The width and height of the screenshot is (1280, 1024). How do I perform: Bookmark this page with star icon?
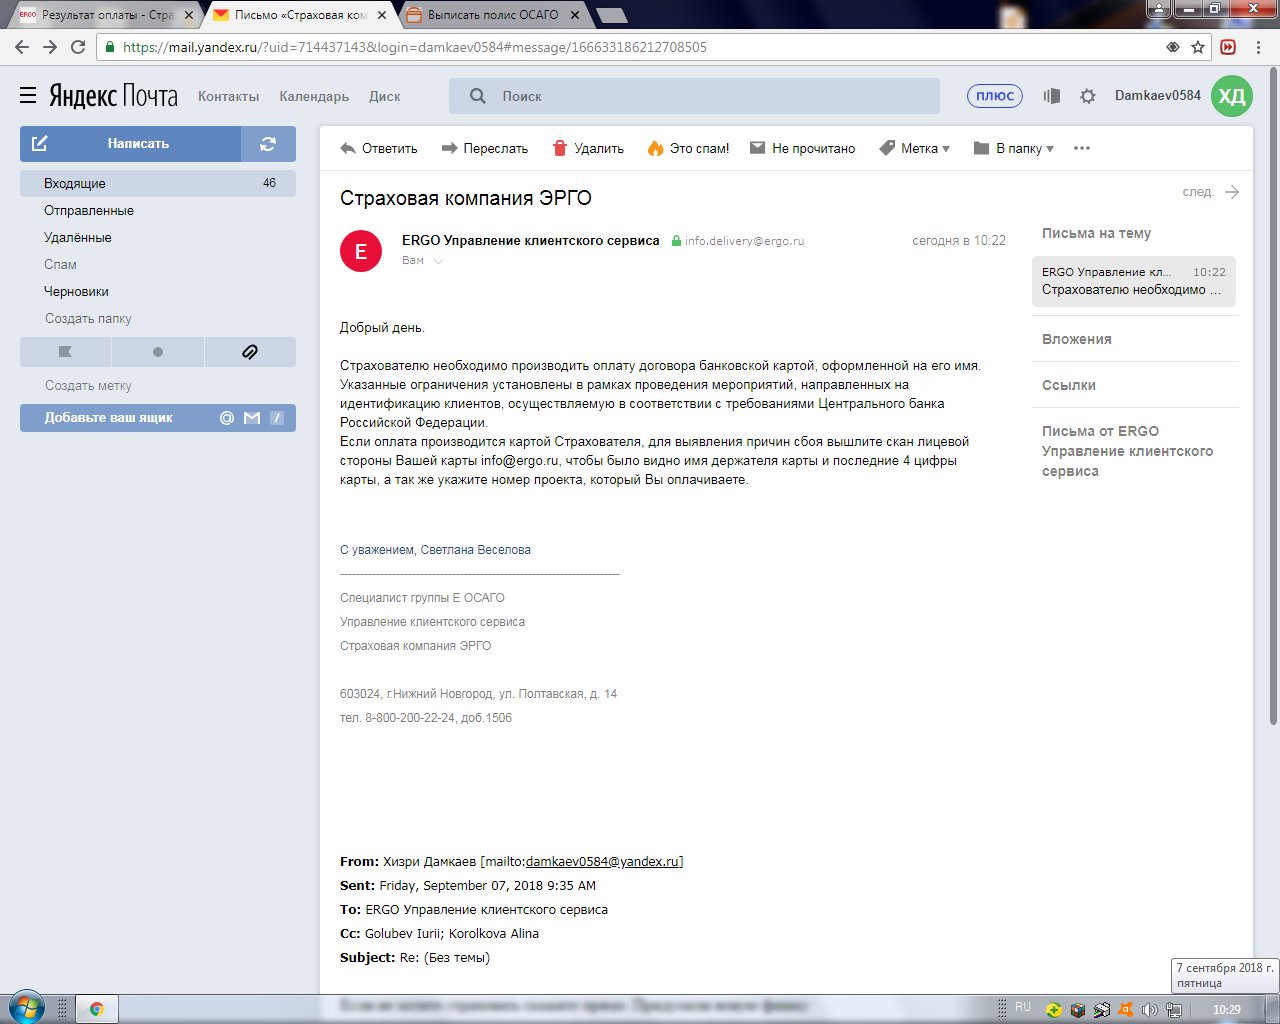coord(1198,47)
